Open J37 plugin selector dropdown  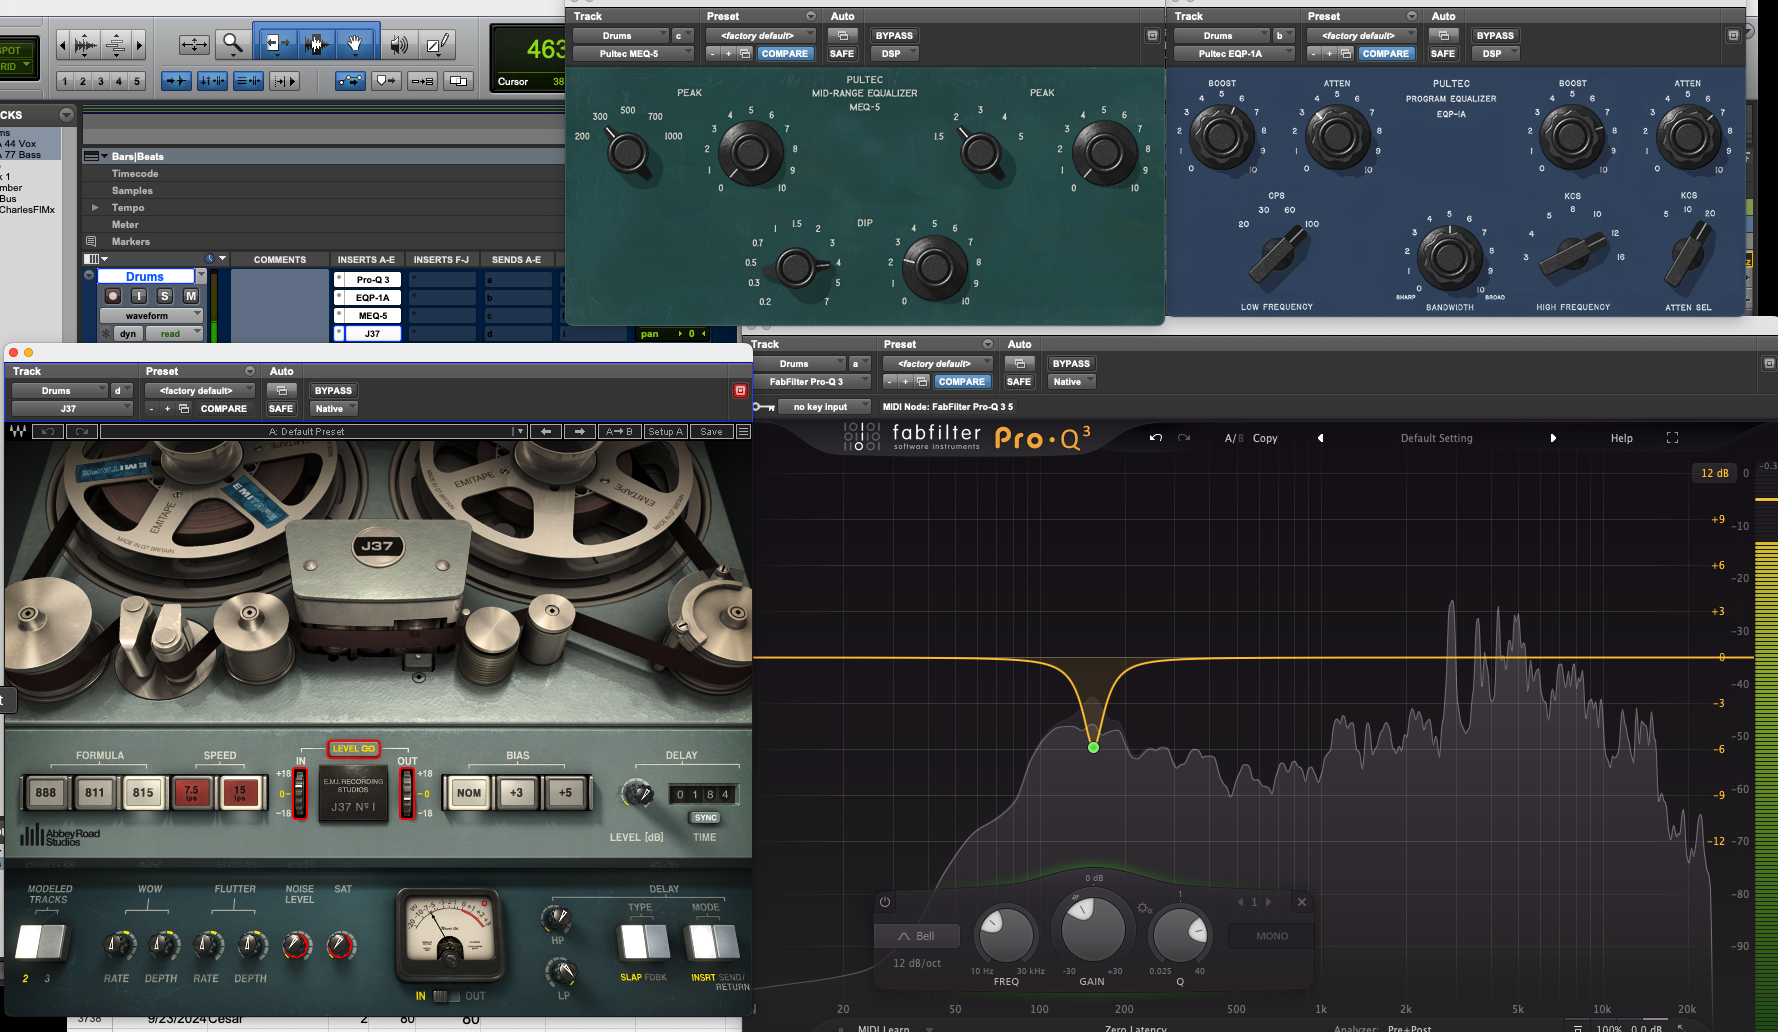(x=72, y=409)
